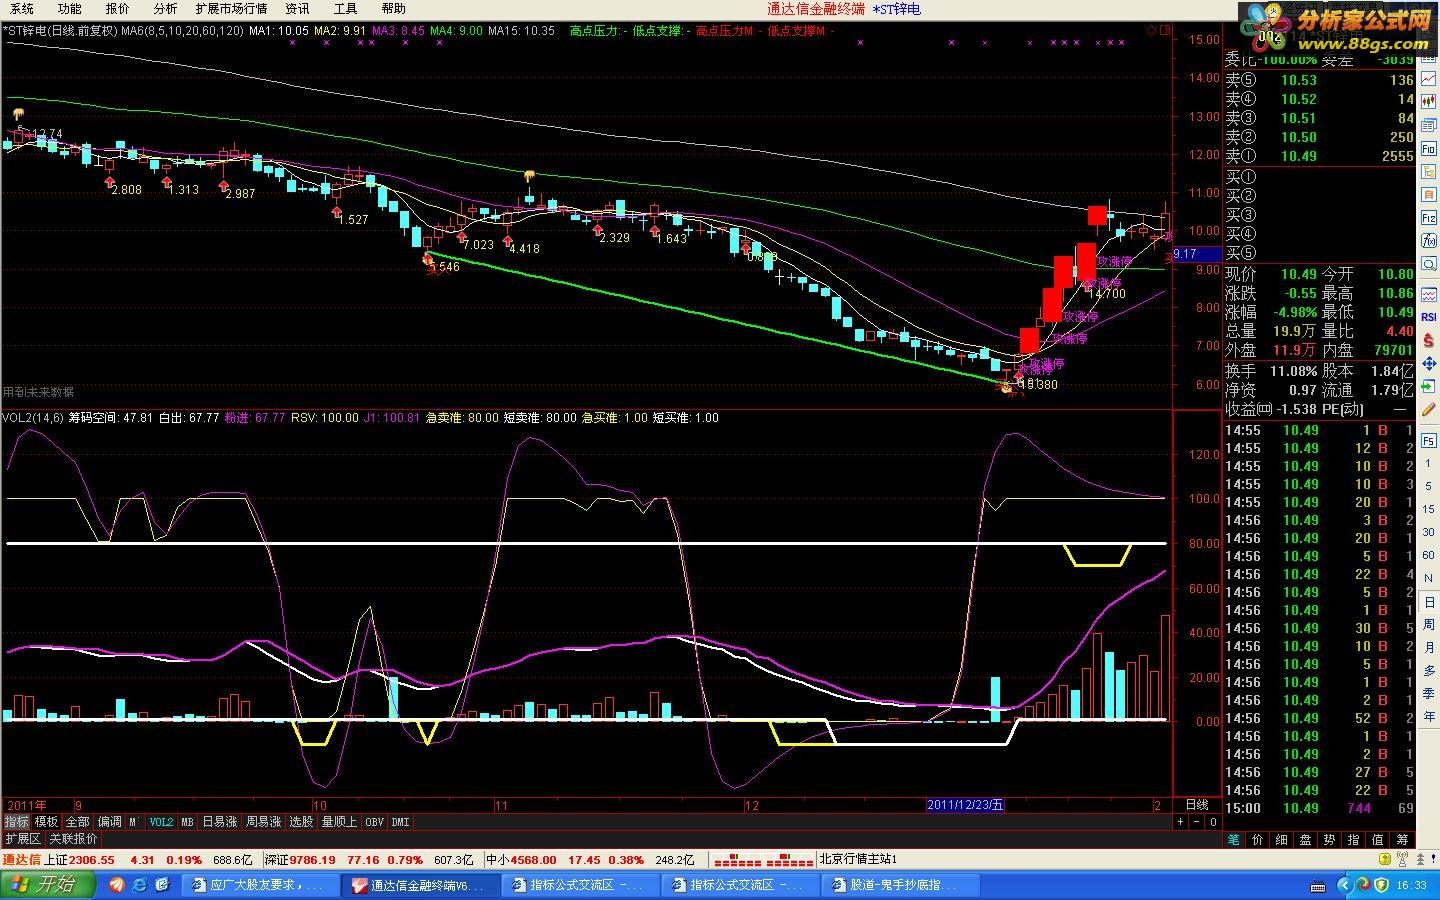This screenshot has width=1440, height=900.
Task: Click the 2011/12/23 date marker
Action: pos(965,805)
